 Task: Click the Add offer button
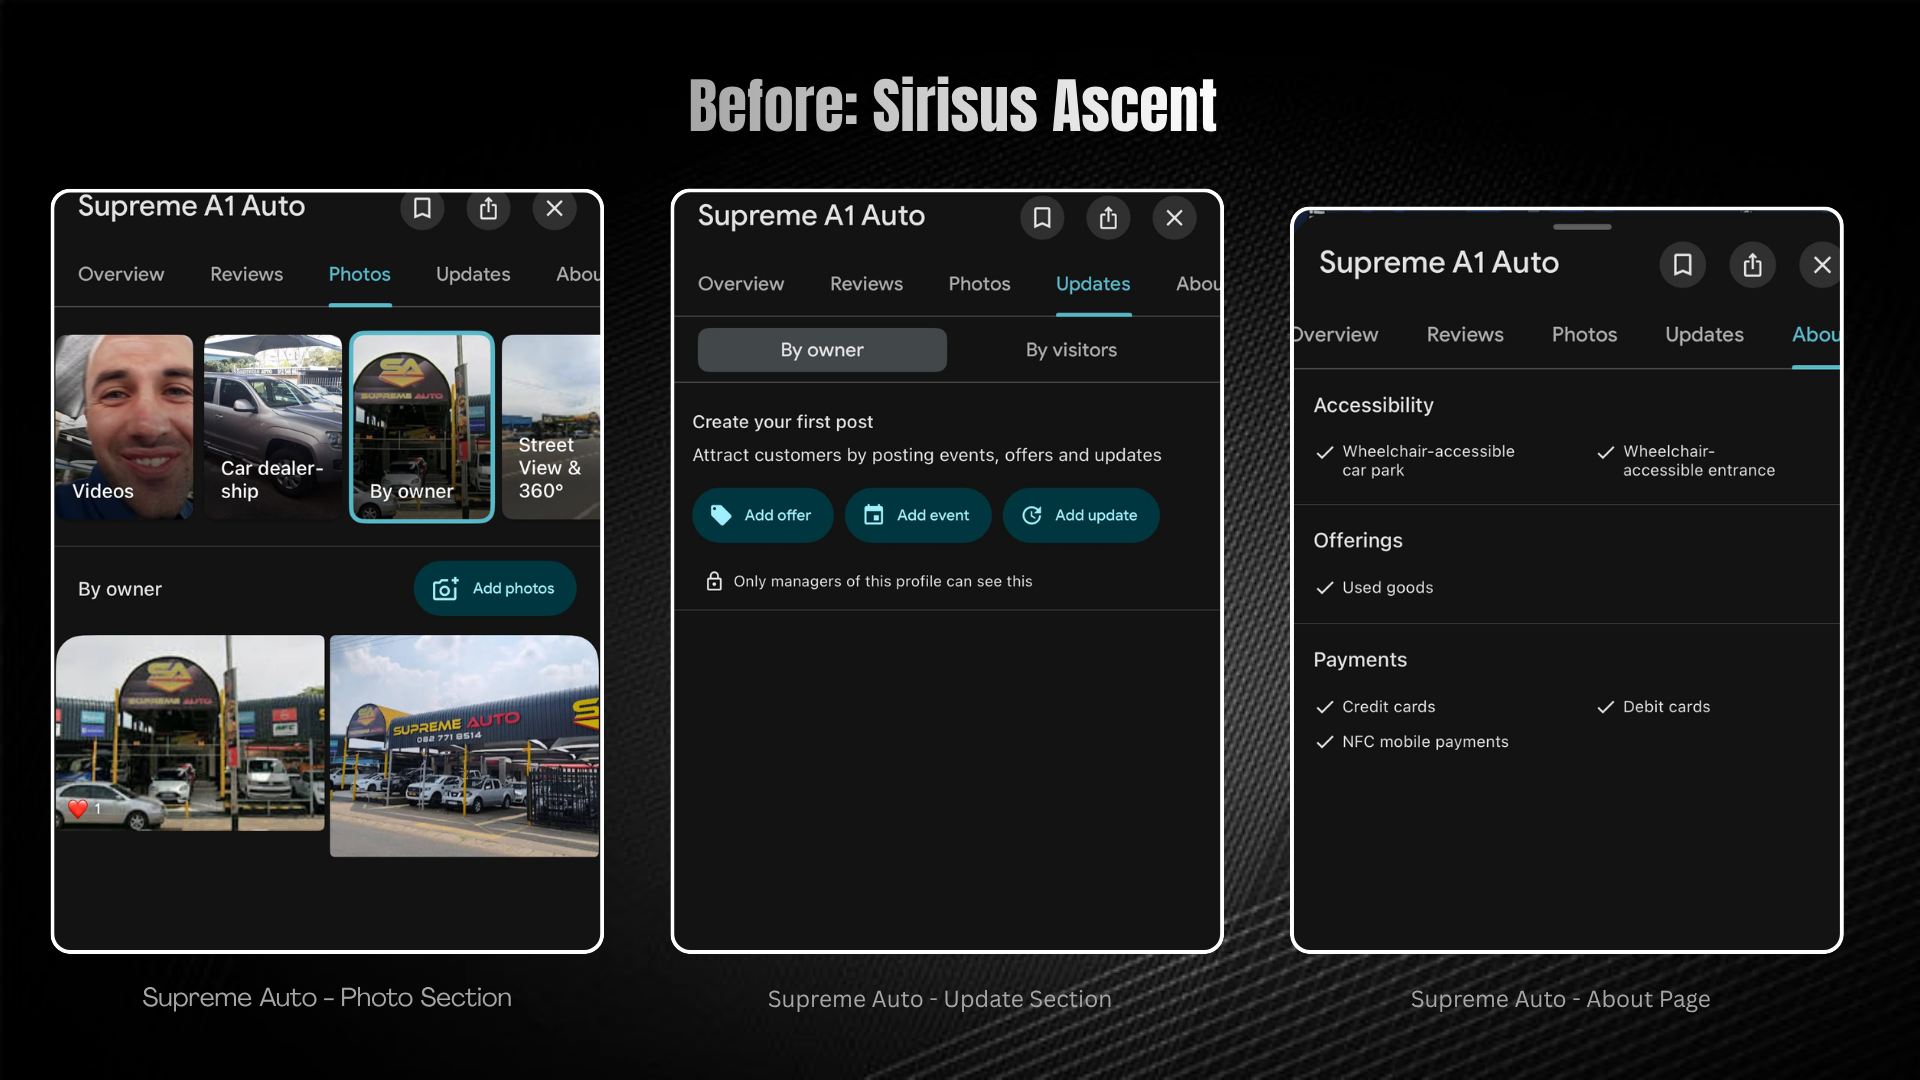(x=762, y=515)
